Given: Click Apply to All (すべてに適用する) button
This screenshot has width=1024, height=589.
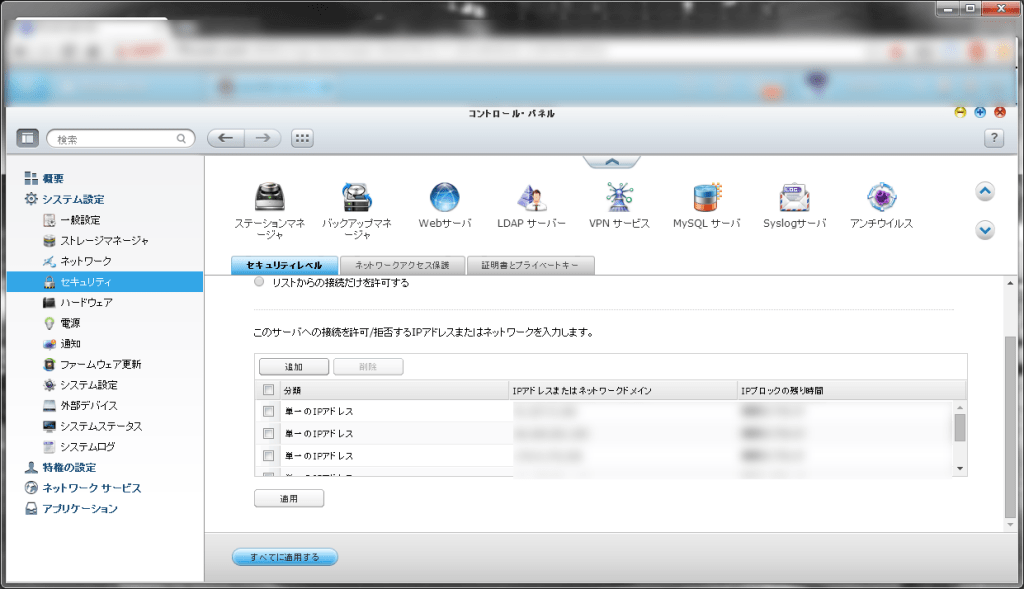Looking at the screenshot, I should point(285,557).
